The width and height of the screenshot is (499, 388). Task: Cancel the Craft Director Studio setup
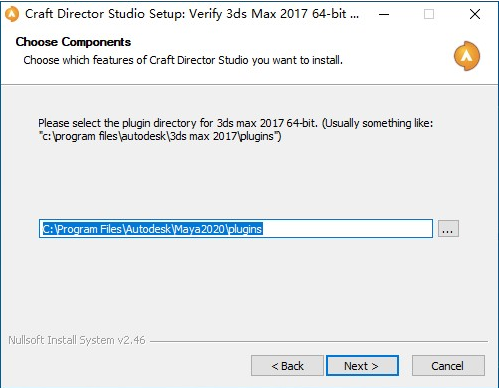(448, 366)
